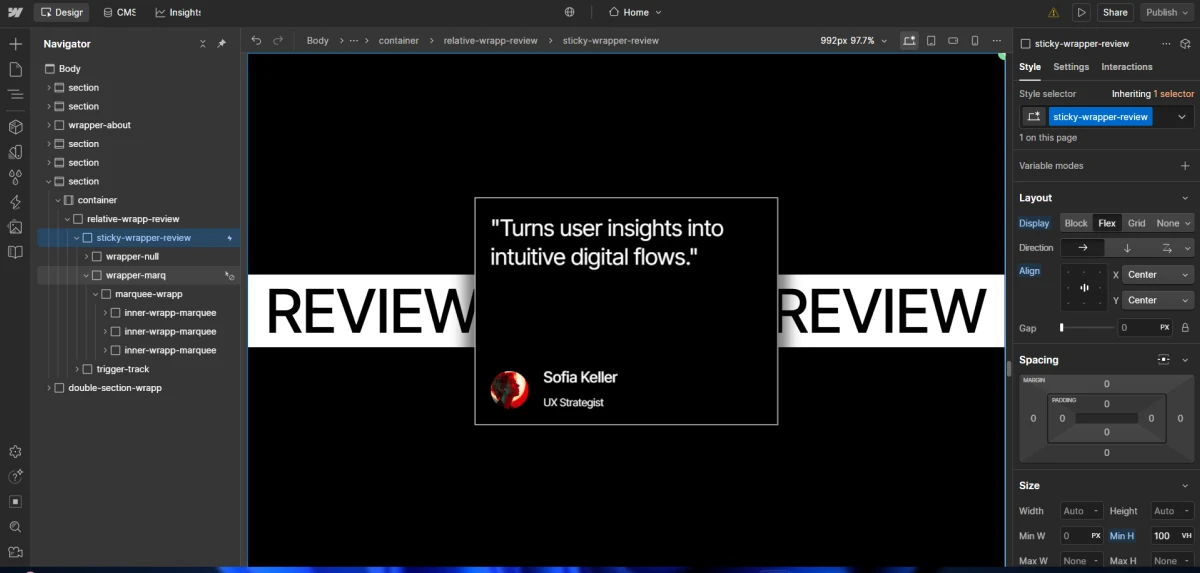The height and width of the screenshot is (573, 1200).
Task: Pin the Navigator panel
Action: [222, 44]
